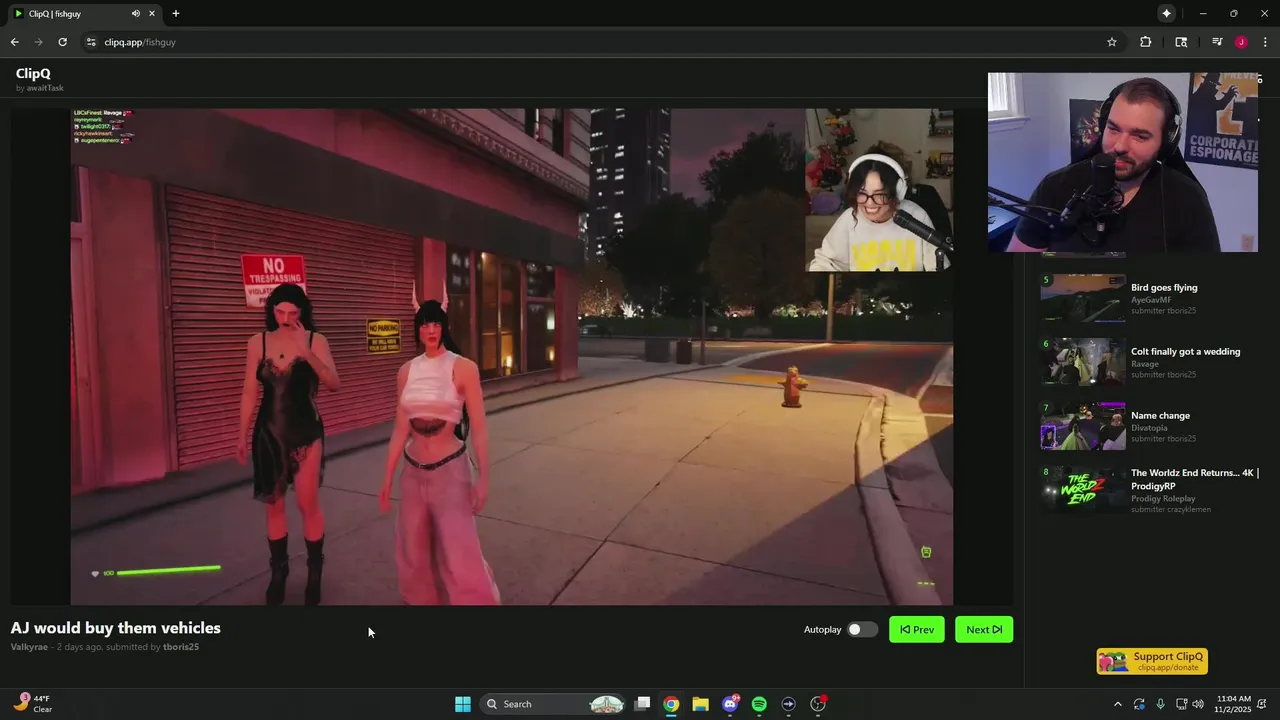Select the ClipQ | fishguy tab
Image resolution: width=1280 pixels, height=720 pixels.
pos(82,14)
